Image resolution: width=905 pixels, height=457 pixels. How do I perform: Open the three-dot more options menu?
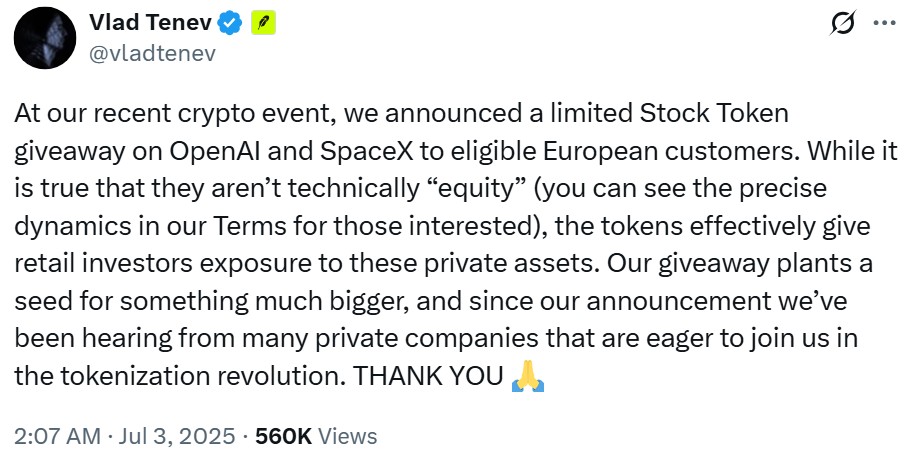[x=885, y=24]
